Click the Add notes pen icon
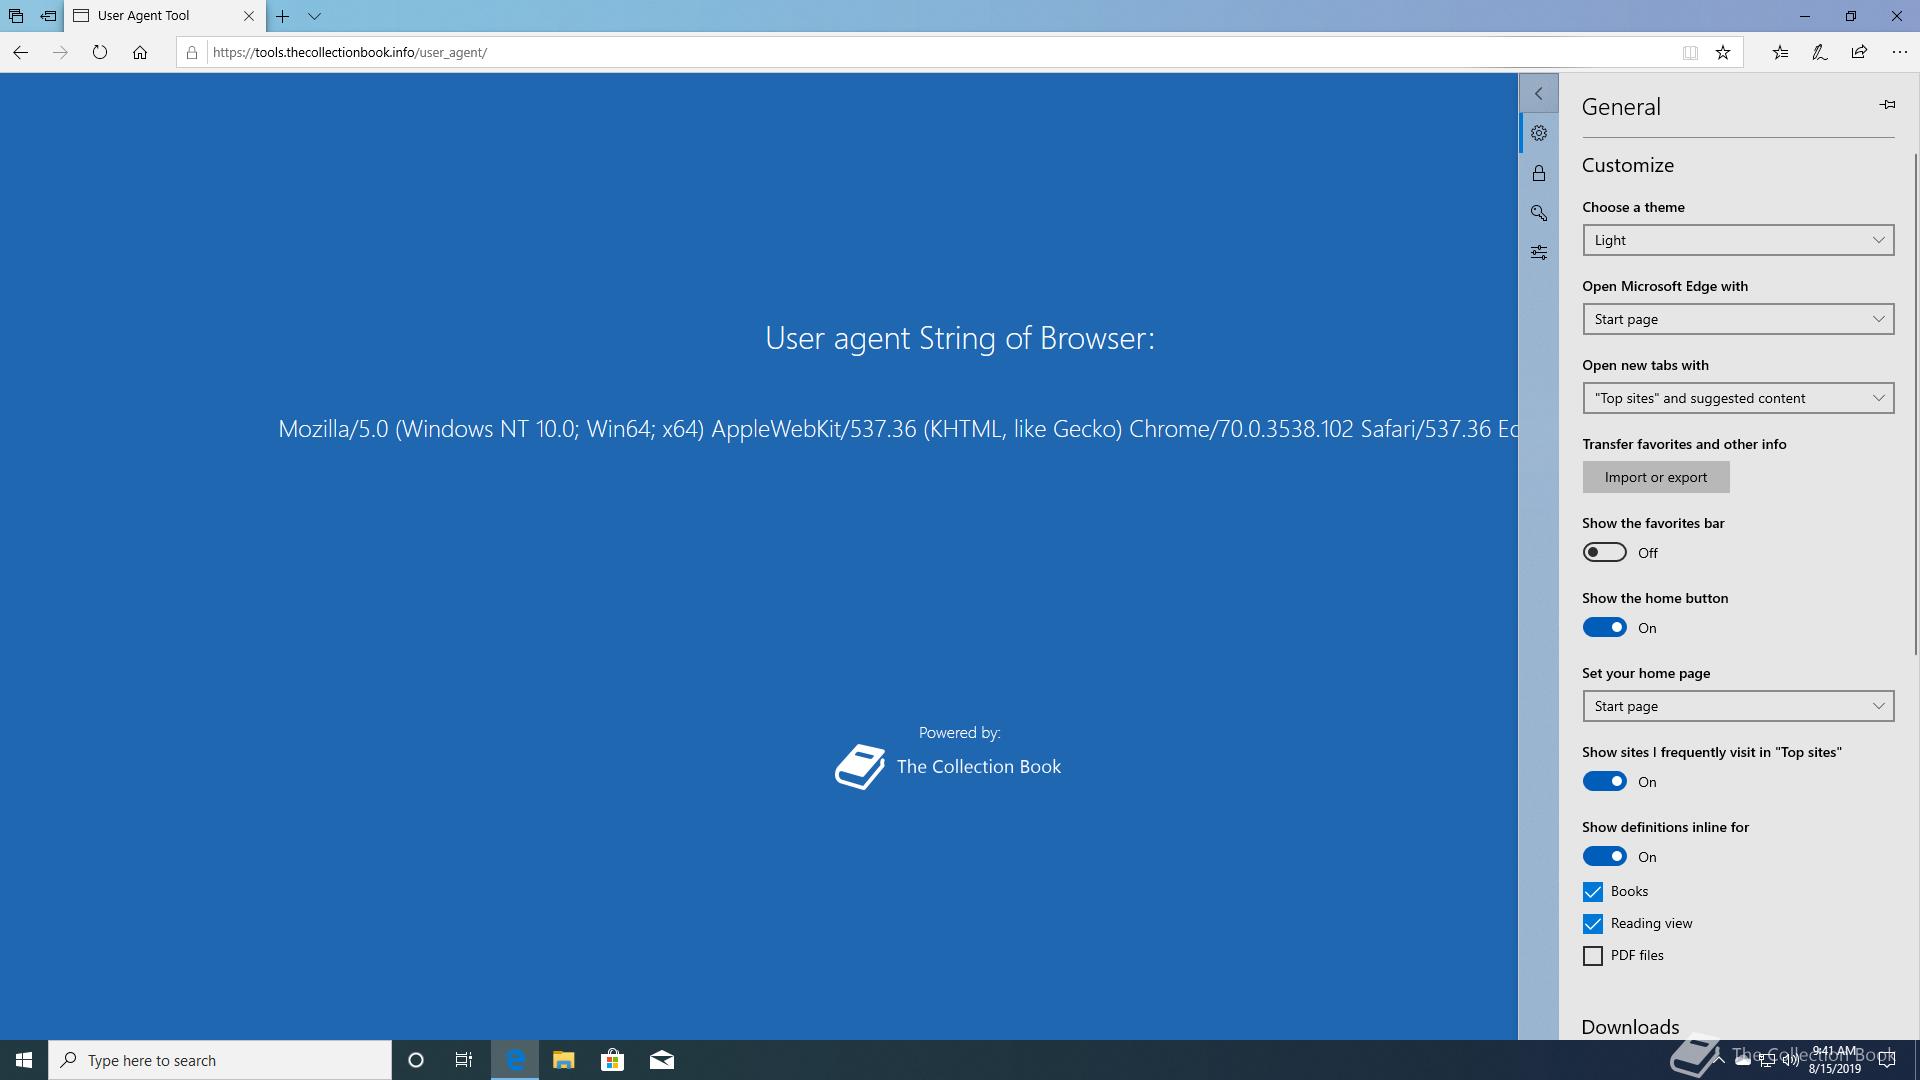This screenshot has width=1920, height=1080. point(1820,53)
